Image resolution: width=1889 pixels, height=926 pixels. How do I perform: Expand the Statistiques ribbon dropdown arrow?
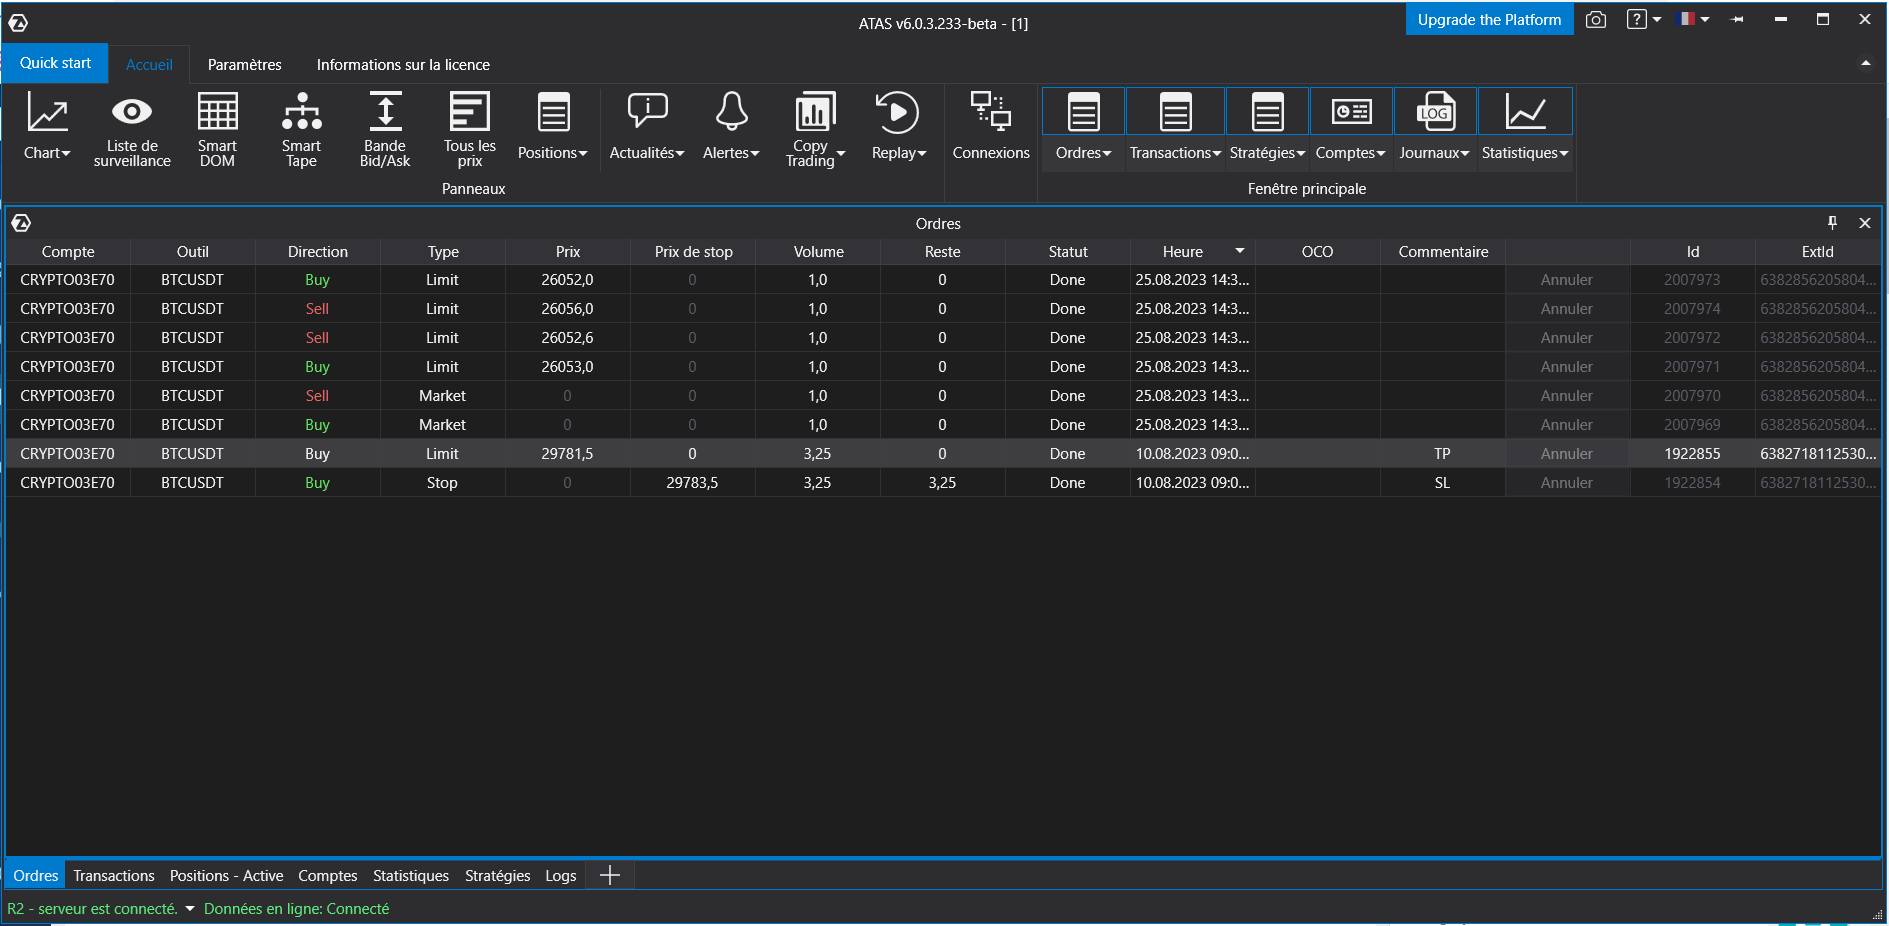pos(1564,154)
